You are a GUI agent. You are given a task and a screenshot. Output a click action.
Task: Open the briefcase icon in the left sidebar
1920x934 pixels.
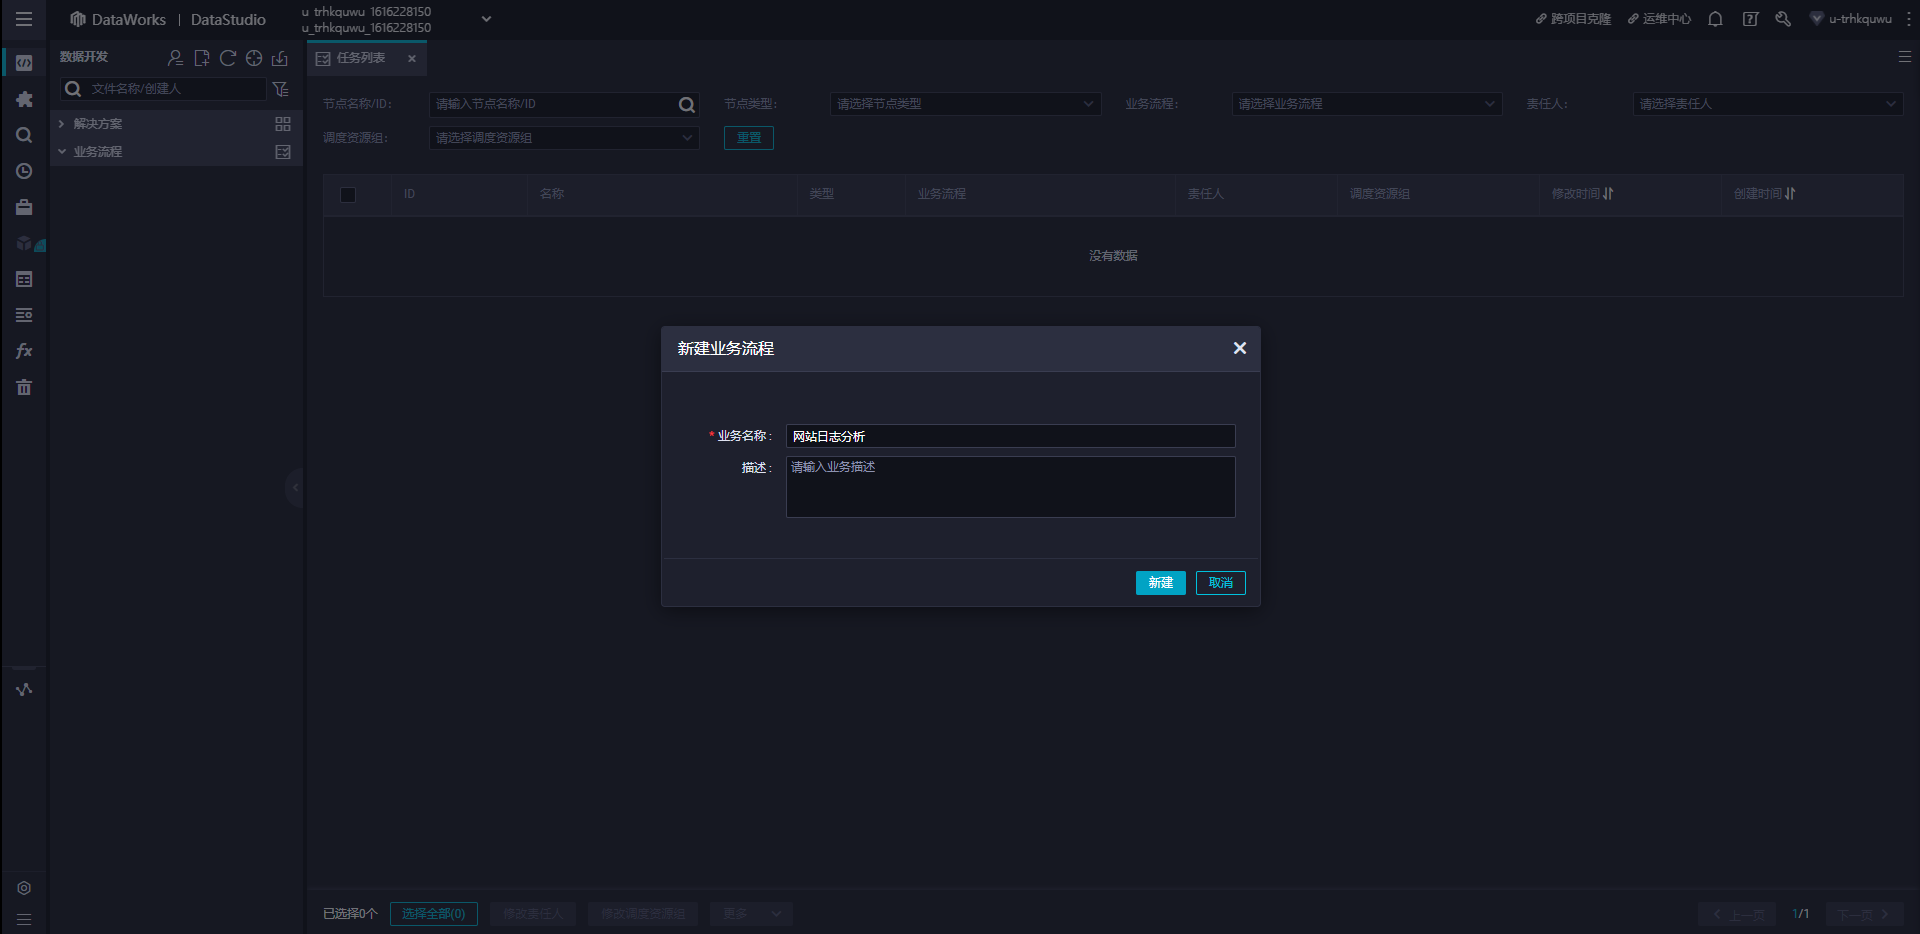click(24, 207)
